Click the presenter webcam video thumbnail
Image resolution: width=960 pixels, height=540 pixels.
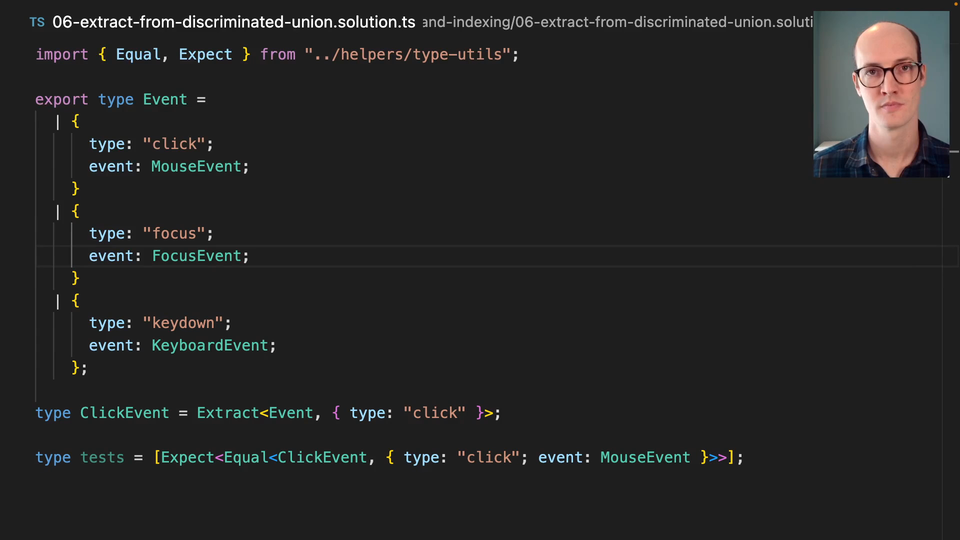coord(881,95)
